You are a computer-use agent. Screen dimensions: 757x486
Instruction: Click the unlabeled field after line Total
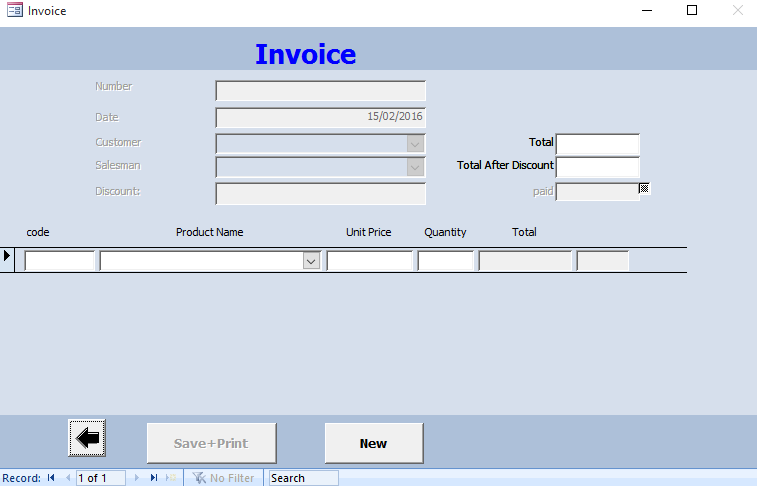603,261
